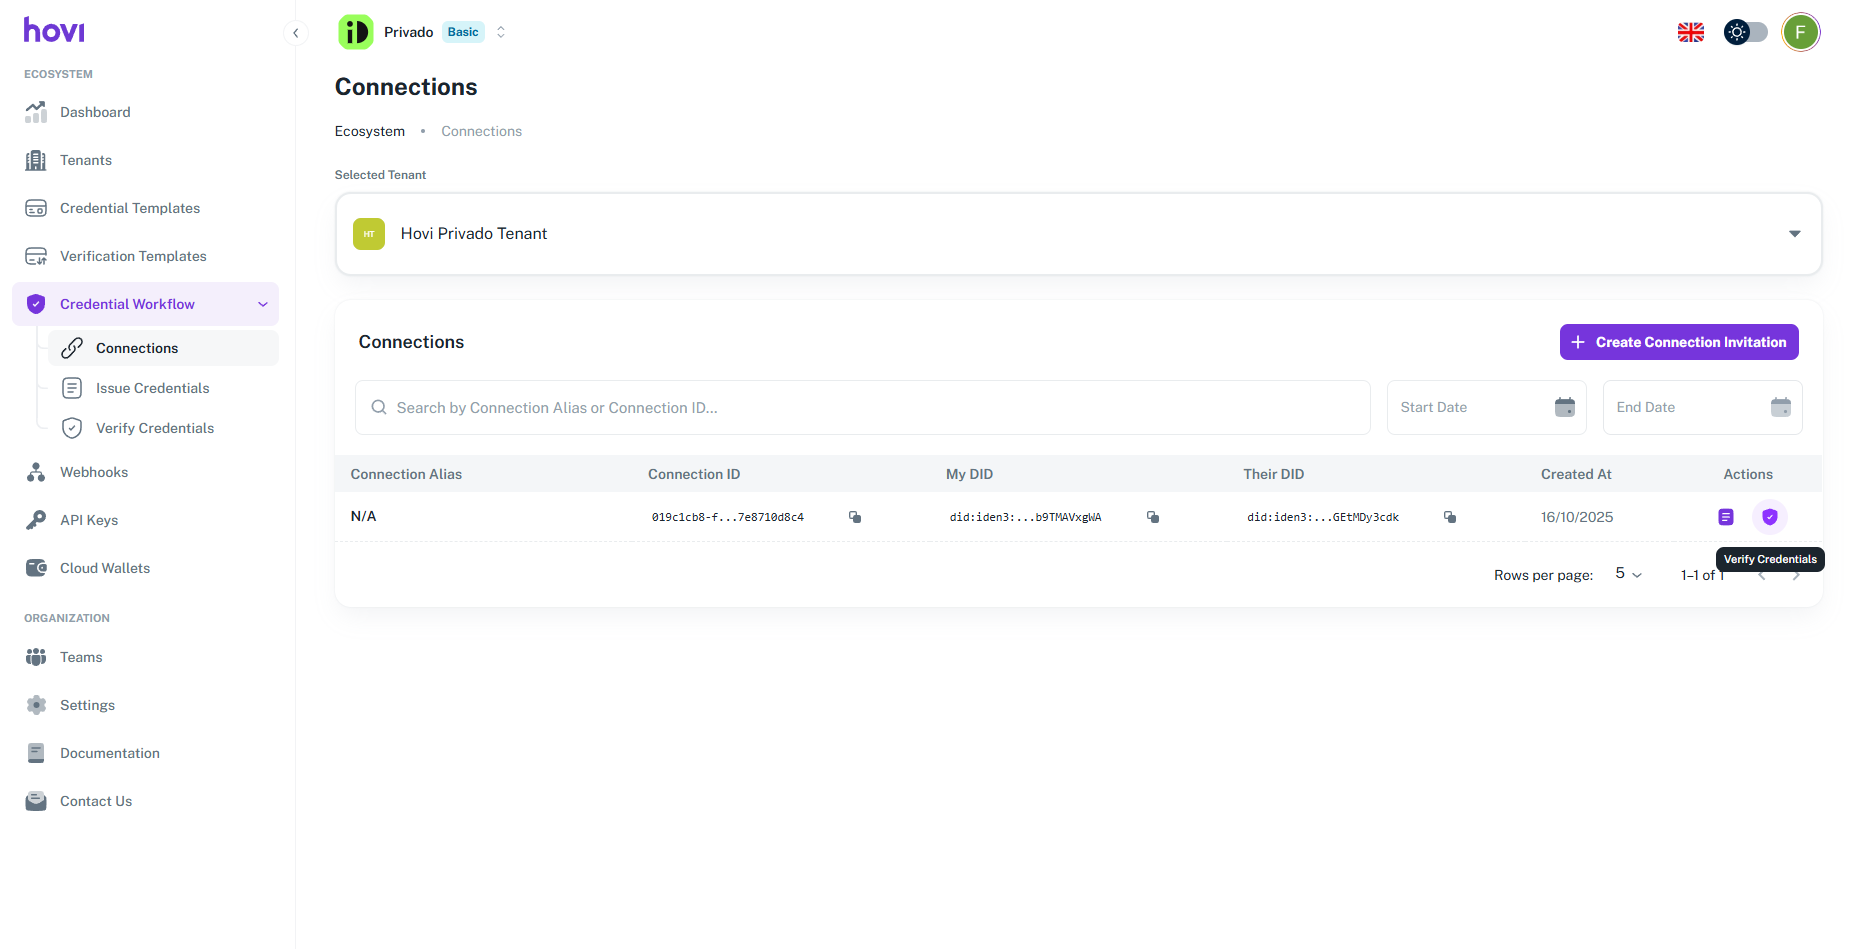Click Create Connection Invitation button
The width and height of the screenshot is (1854, 949).
[x=1679, y=342]
